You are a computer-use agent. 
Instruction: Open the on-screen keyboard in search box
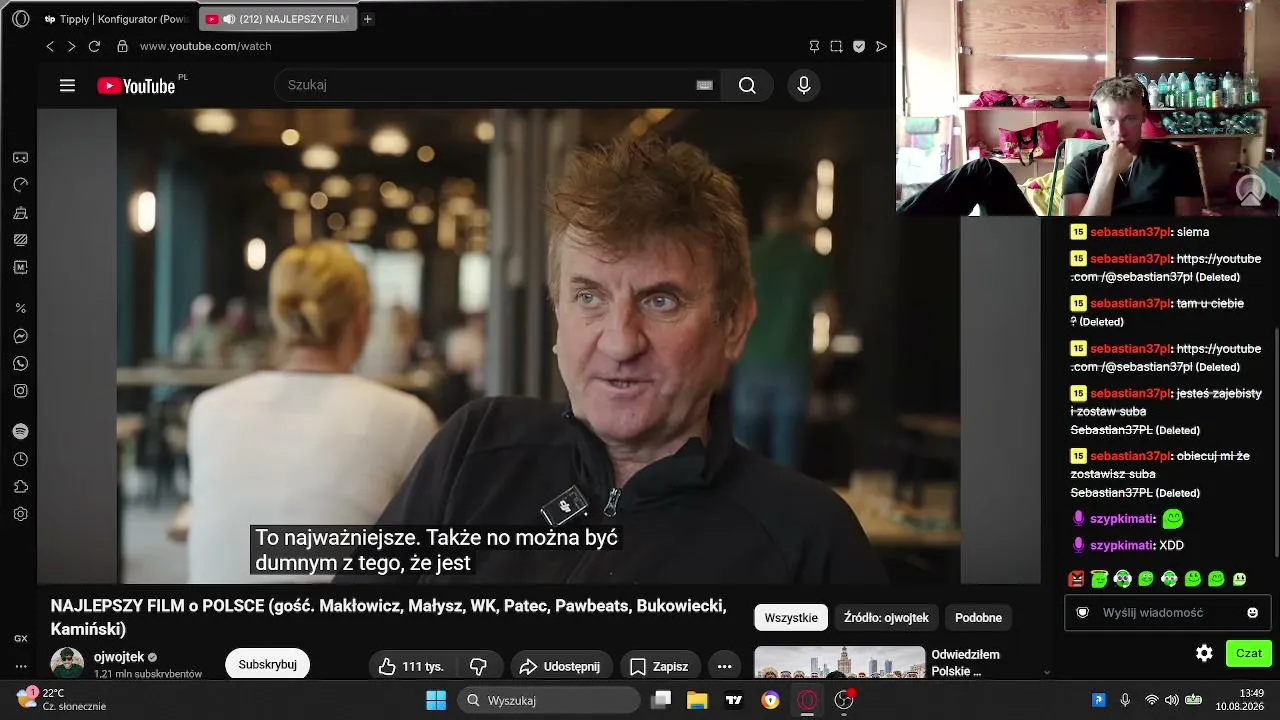704,85
